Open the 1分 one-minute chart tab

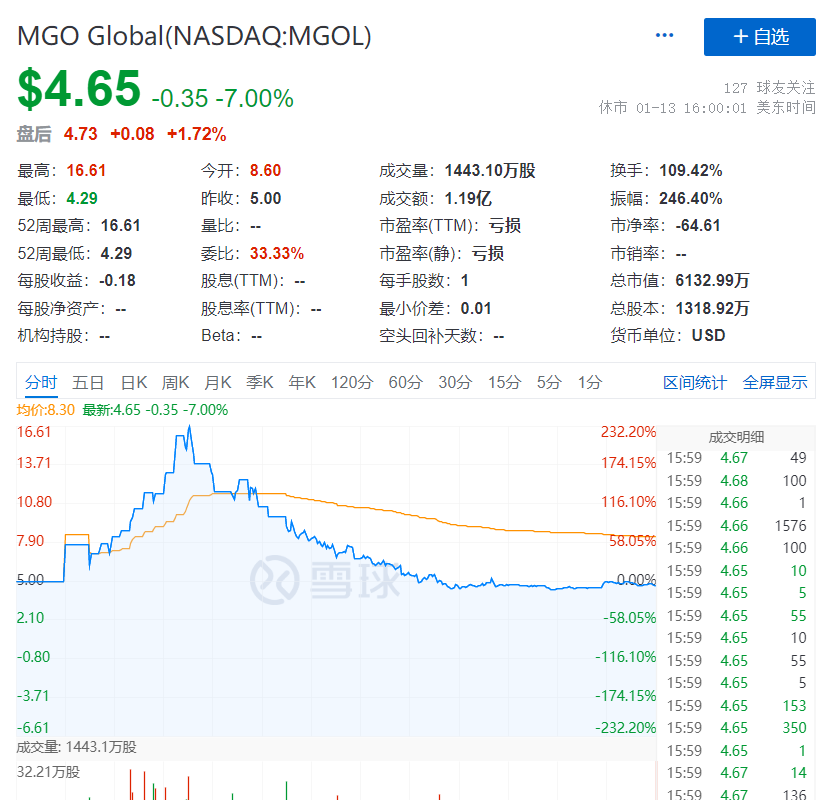[x=588, y=382]
